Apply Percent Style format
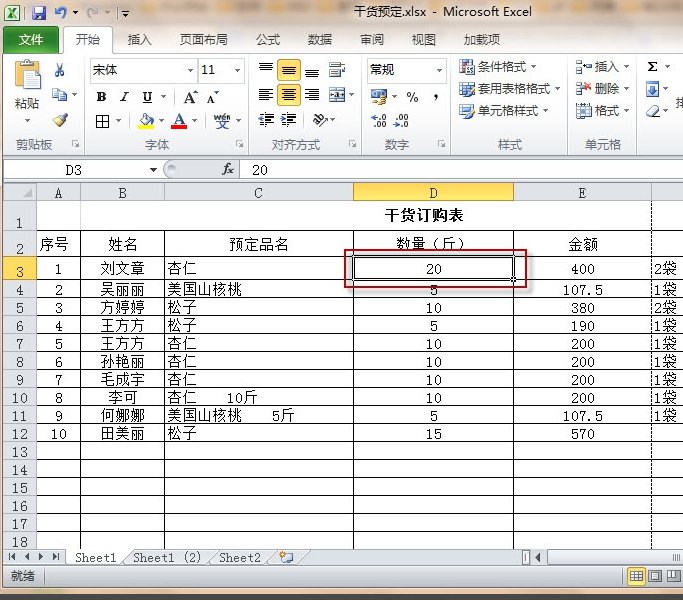The width and height of the screenshot is (683, 600). coord(412,97)
